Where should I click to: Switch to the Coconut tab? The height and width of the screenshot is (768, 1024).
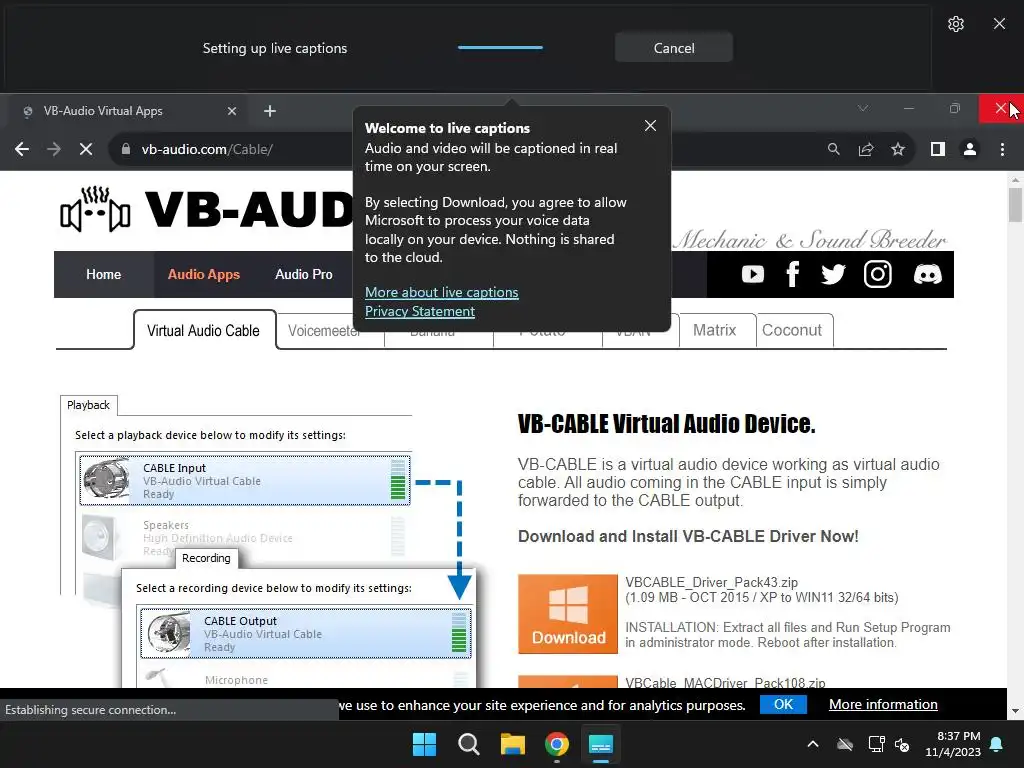tap(792, 330)
